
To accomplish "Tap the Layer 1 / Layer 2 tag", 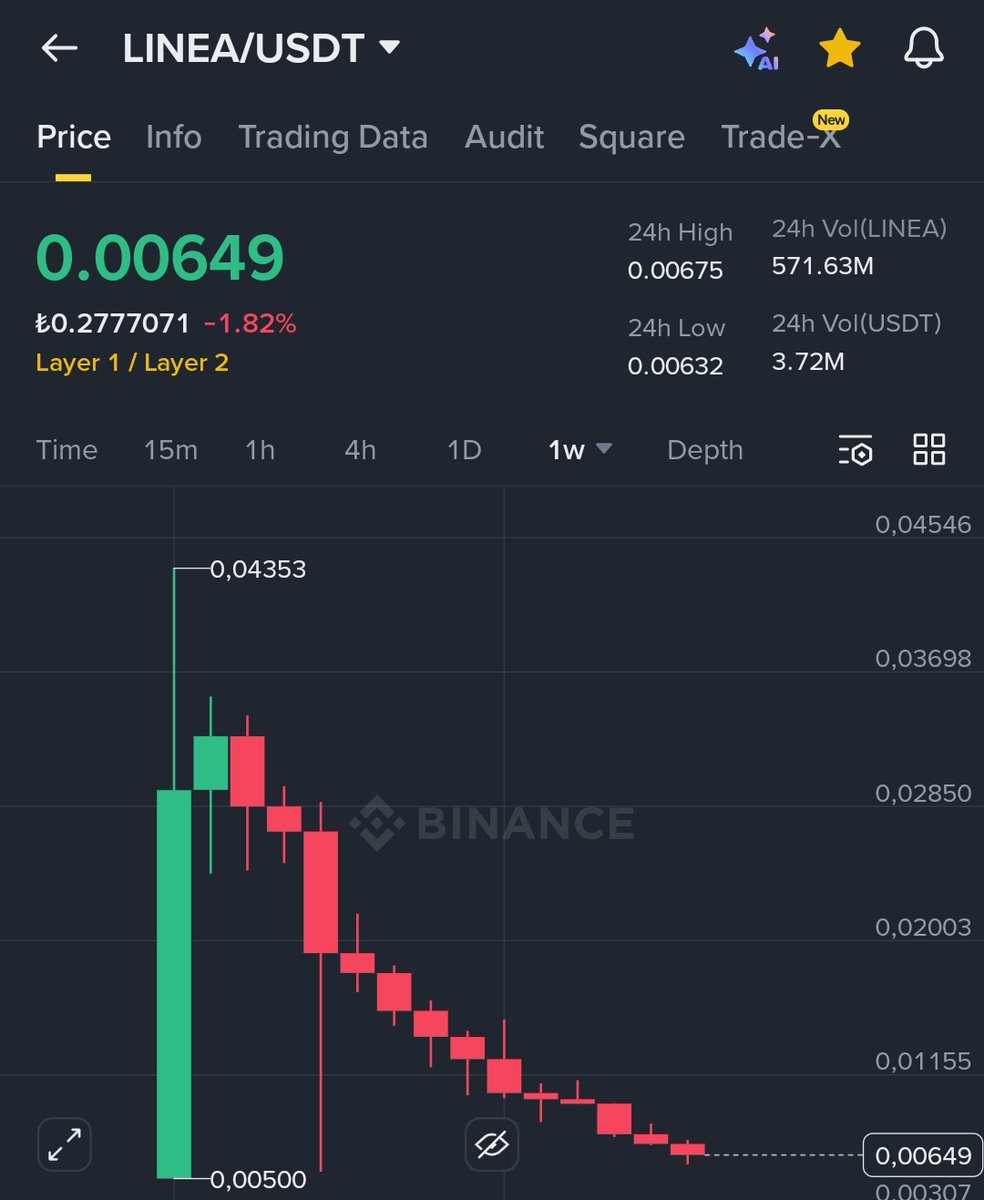I will point(131,363).
